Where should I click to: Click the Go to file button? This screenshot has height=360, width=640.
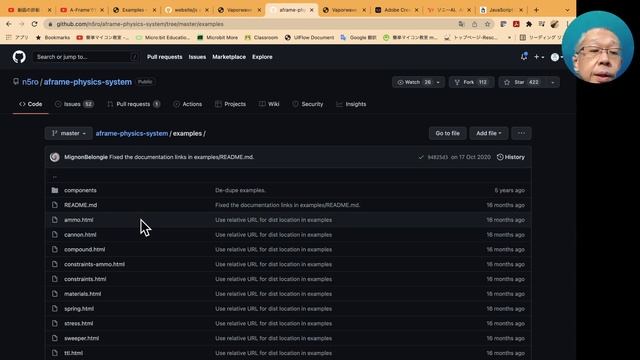coord(447,133)
